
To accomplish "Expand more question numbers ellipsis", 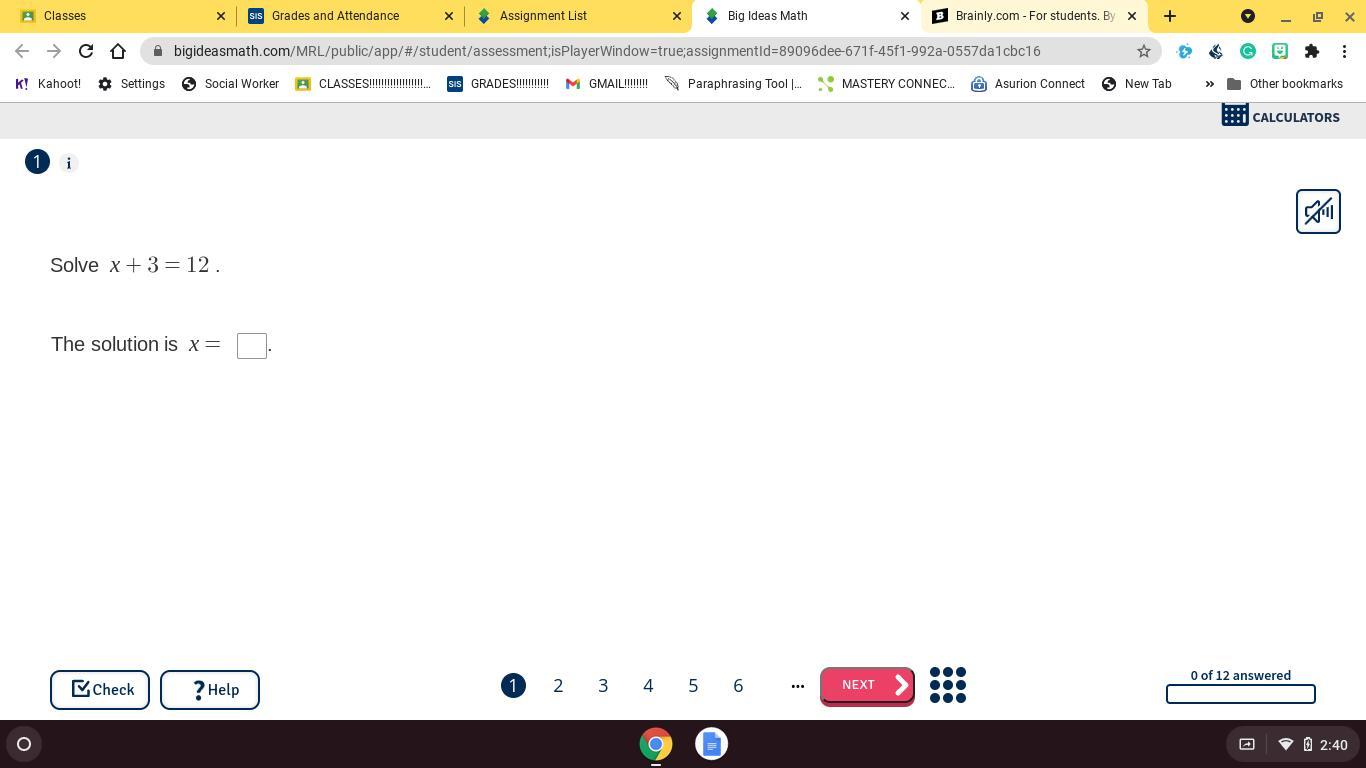I will point(797,686).
